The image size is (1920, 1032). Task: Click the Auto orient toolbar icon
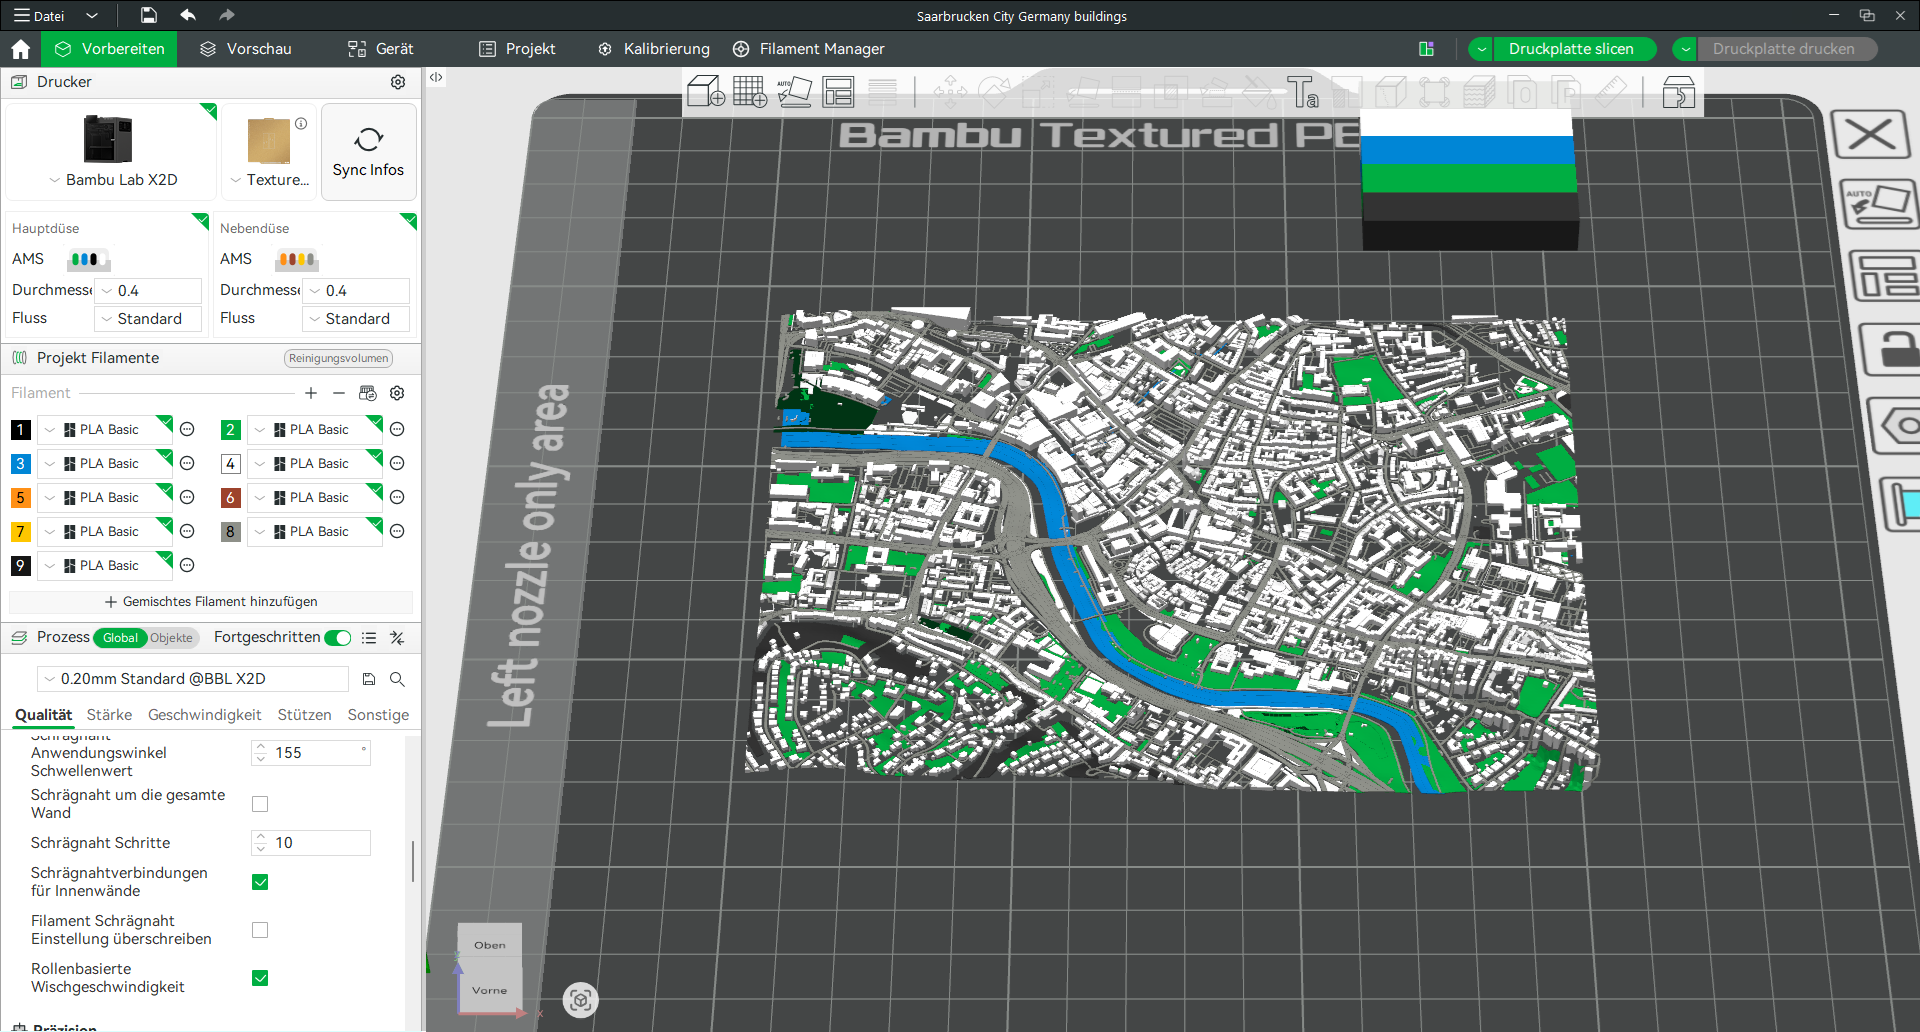(795, 92)
